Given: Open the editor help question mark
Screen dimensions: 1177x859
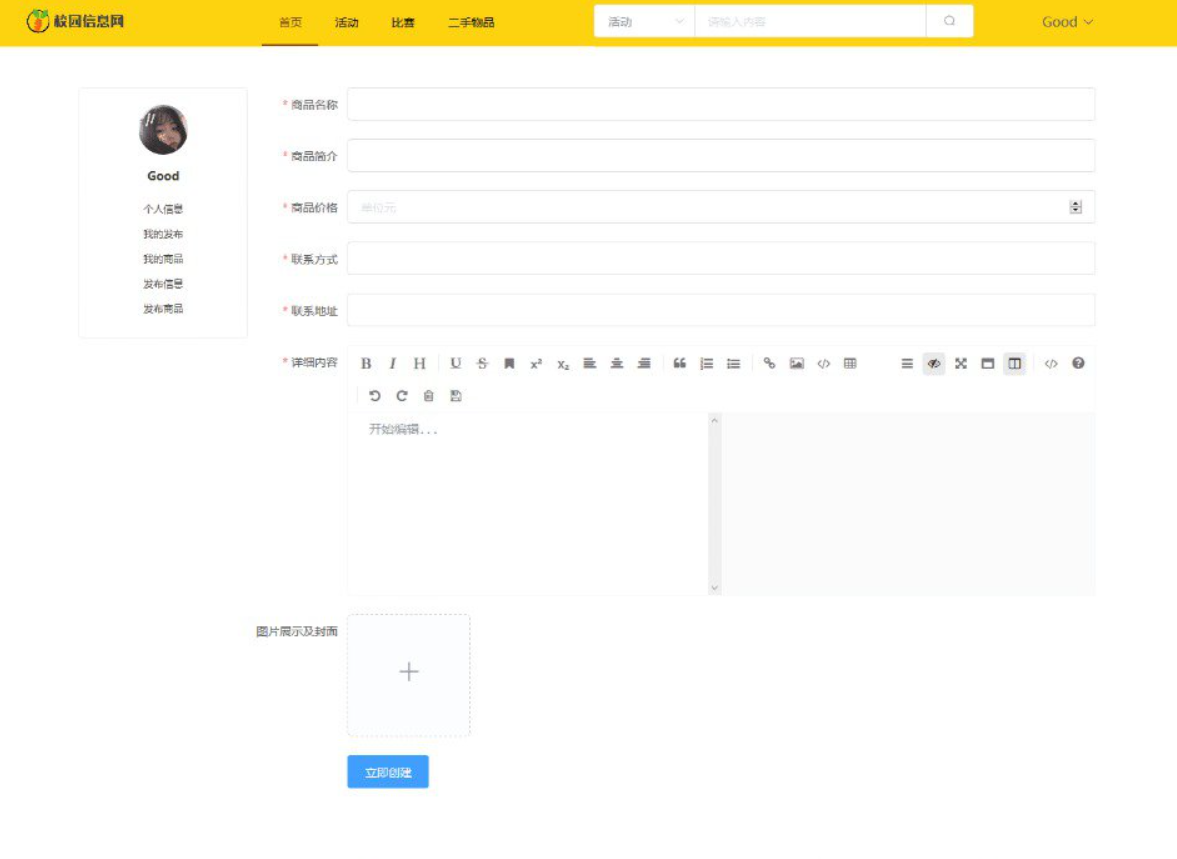Looking at the screenshot, I should (x=1078, y=364).
